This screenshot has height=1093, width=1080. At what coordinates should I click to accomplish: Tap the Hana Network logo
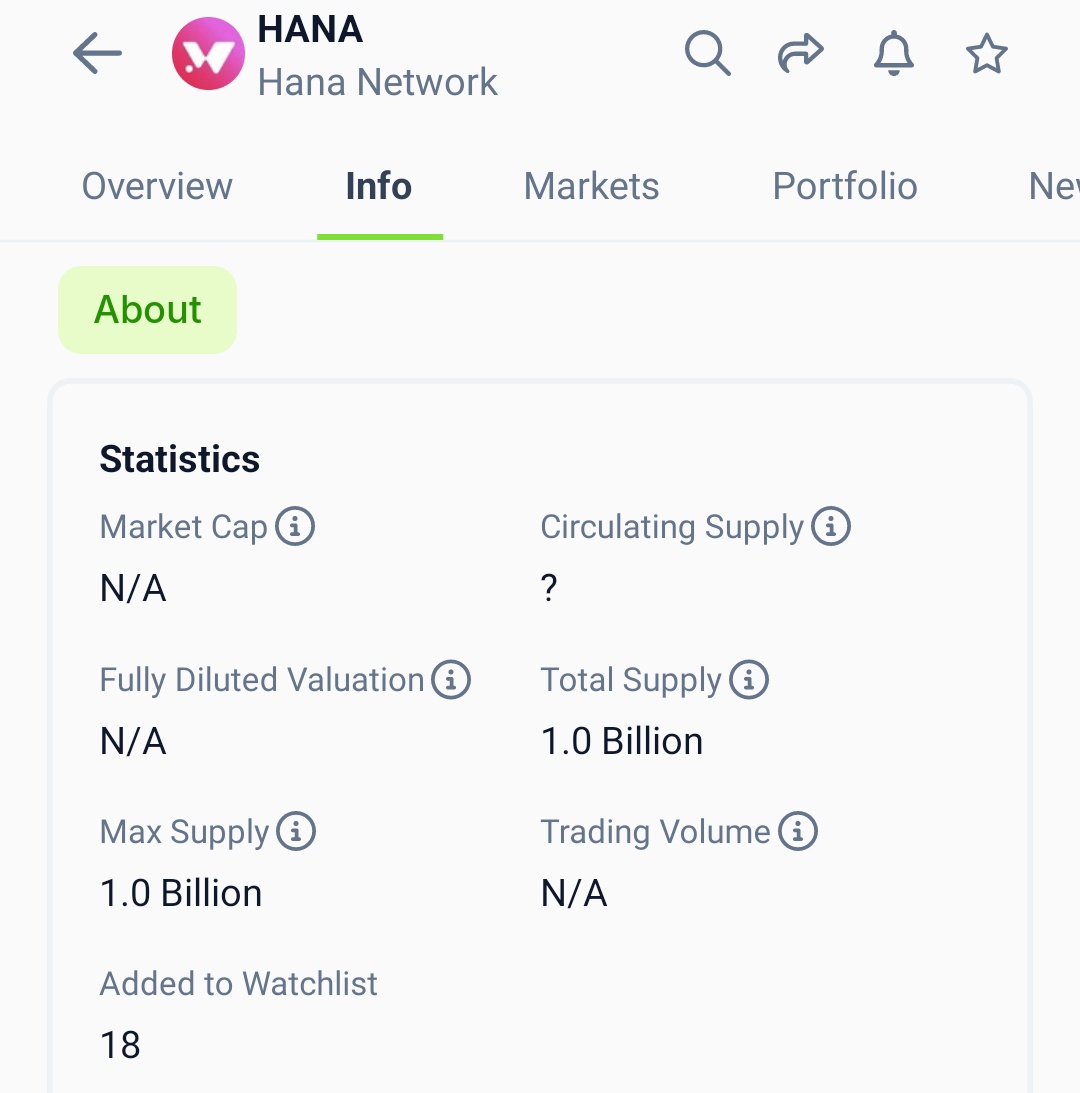pos(208,54)
